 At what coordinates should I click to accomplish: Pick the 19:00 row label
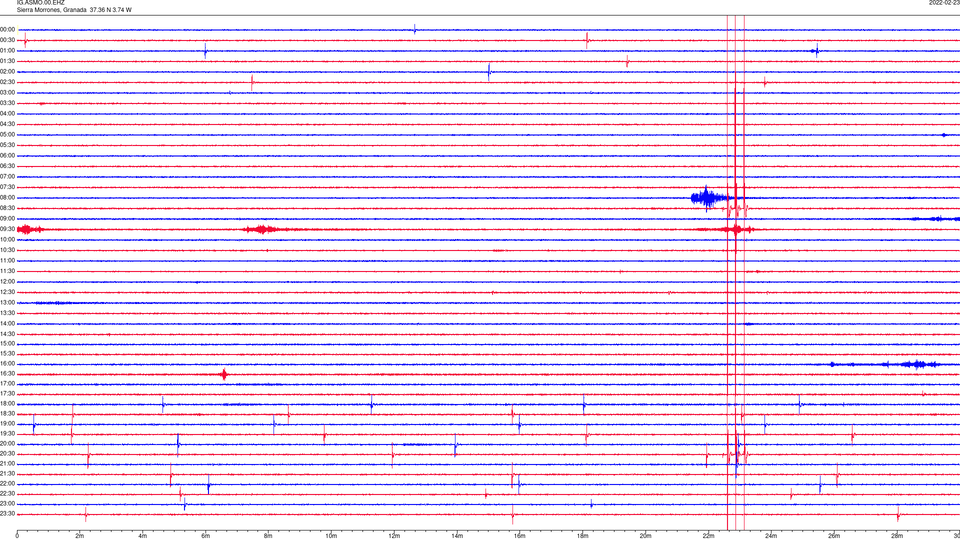click(7, 424)
